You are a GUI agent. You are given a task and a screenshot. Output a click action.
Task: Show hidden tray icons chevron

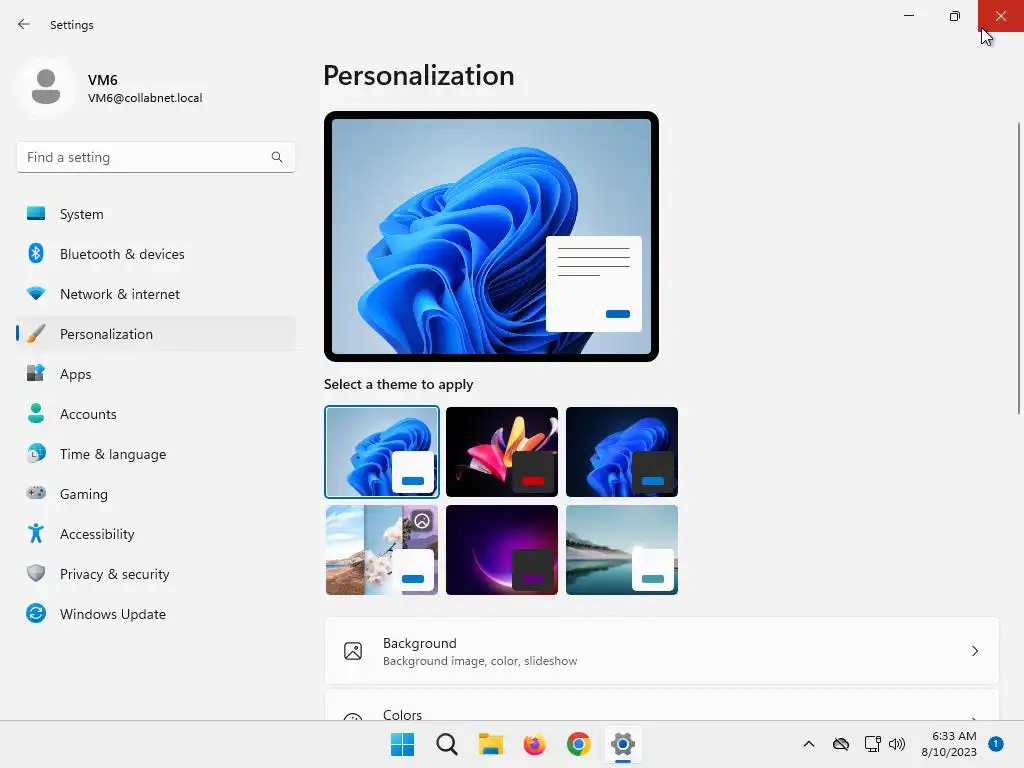pos(808,744)
